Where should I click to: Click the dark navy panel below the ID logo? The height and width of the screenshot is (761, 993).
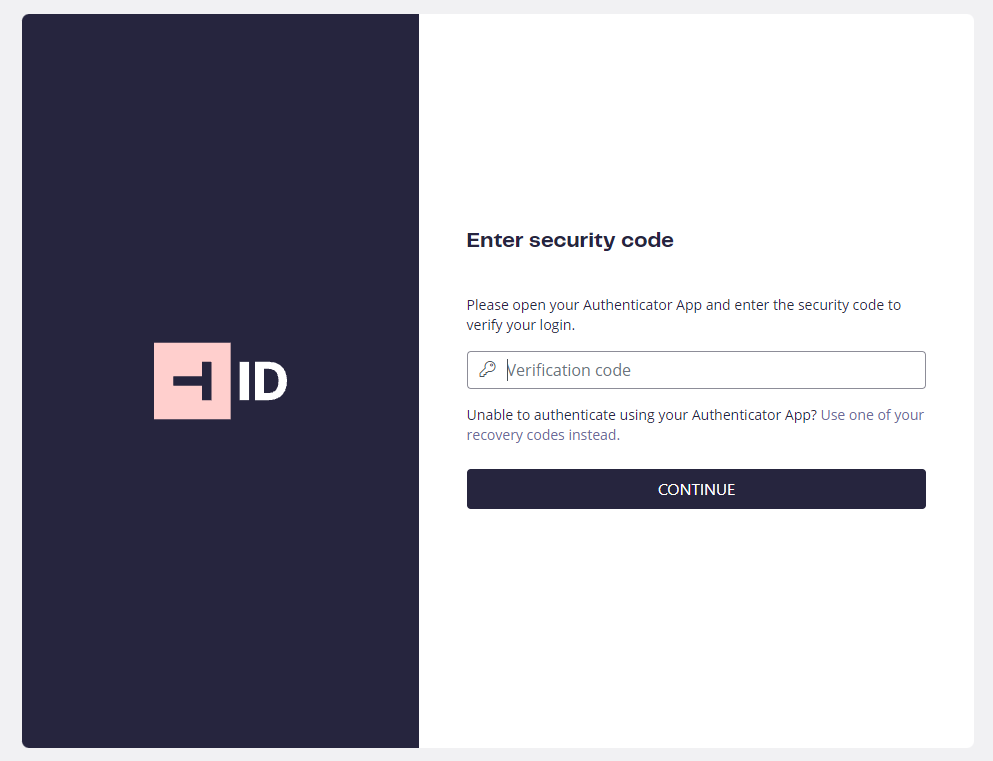220,582
